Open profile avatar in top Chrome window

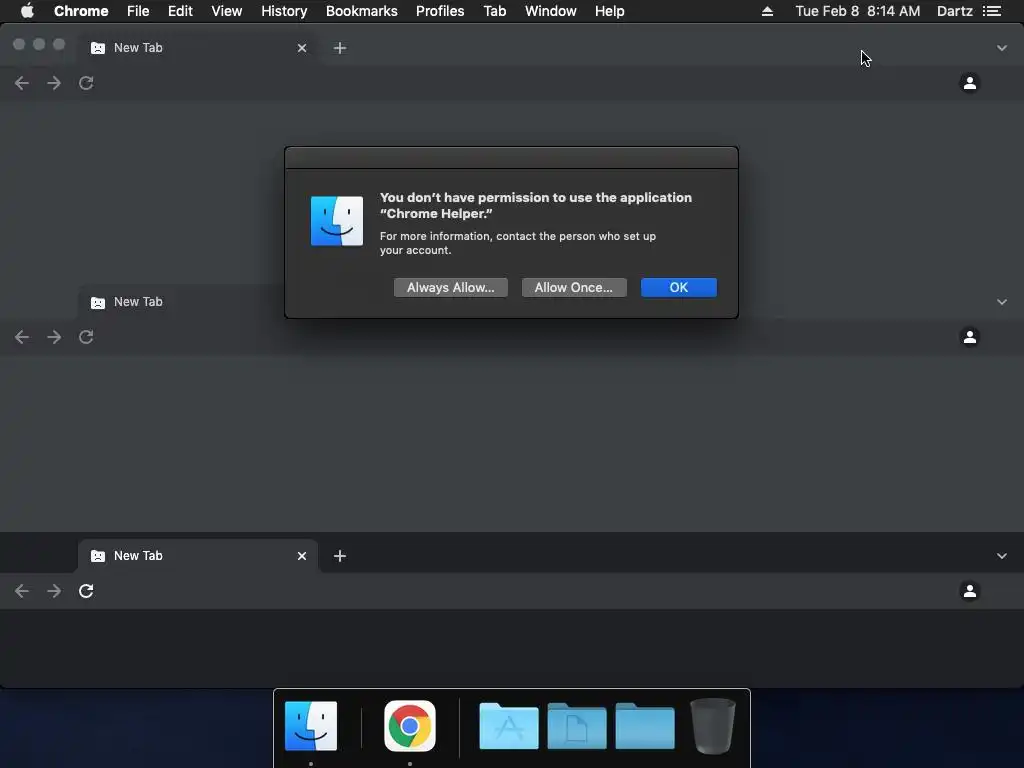pos(970,83)
